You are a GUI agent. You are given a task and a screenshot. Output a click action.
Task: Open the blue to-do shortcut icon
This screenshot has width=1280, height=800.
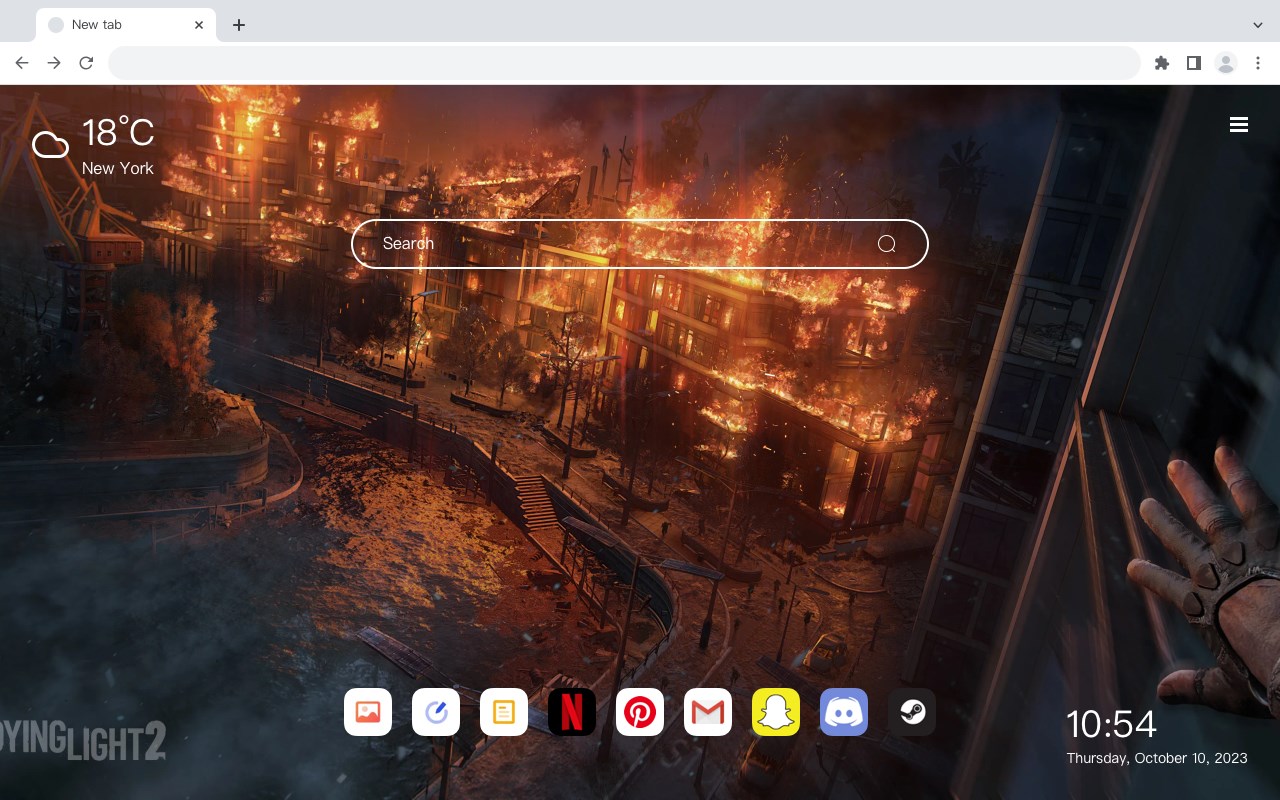(436, 712)
